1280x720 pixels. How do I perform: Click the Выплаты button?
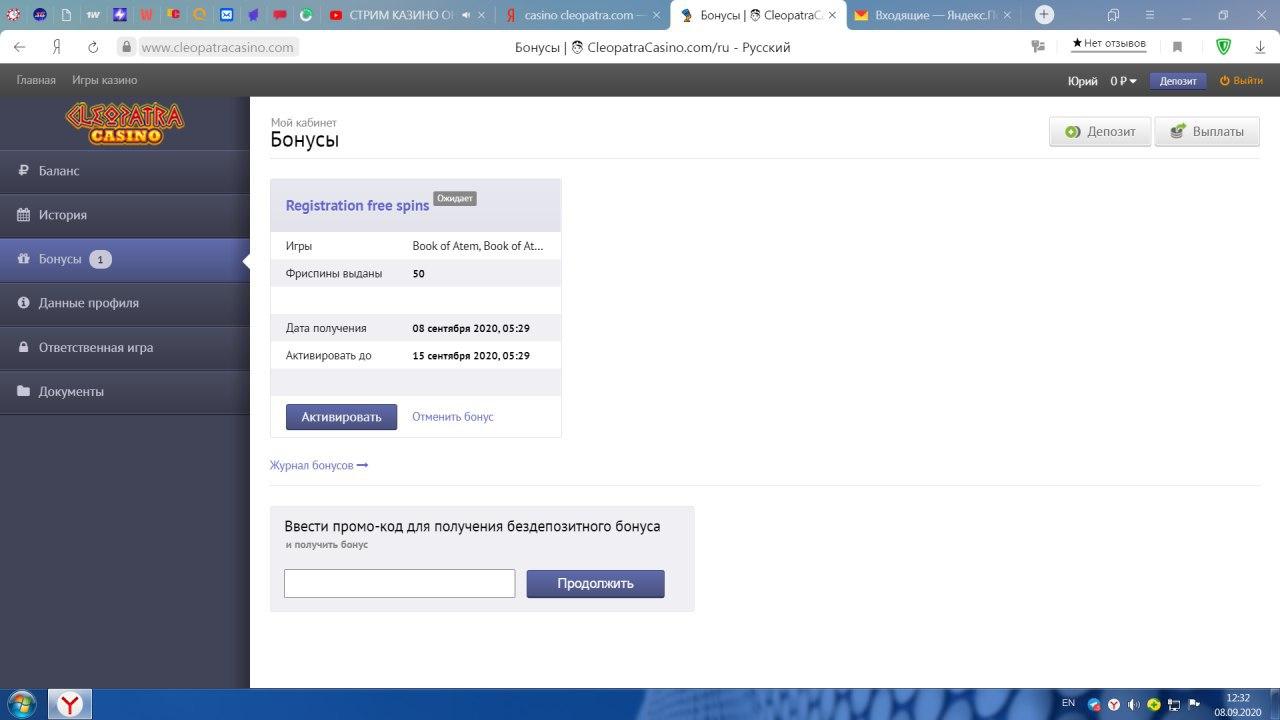pos(1206,132)
